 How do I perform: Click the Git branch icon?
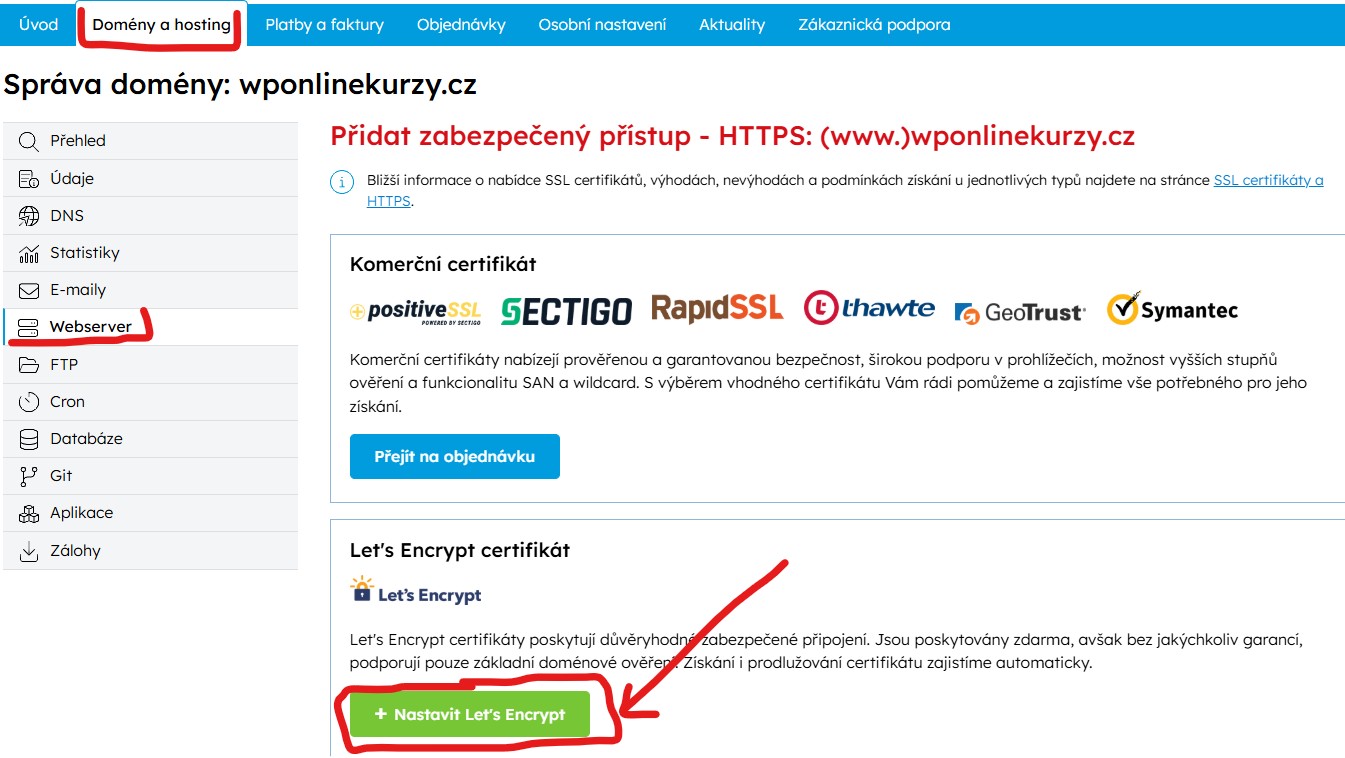pos(29,476)
